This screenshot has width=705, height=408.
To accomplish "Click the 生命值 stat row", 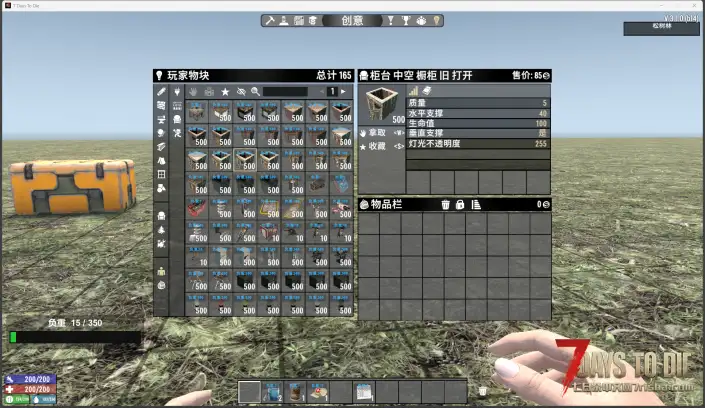I will [x=478, y=123].
